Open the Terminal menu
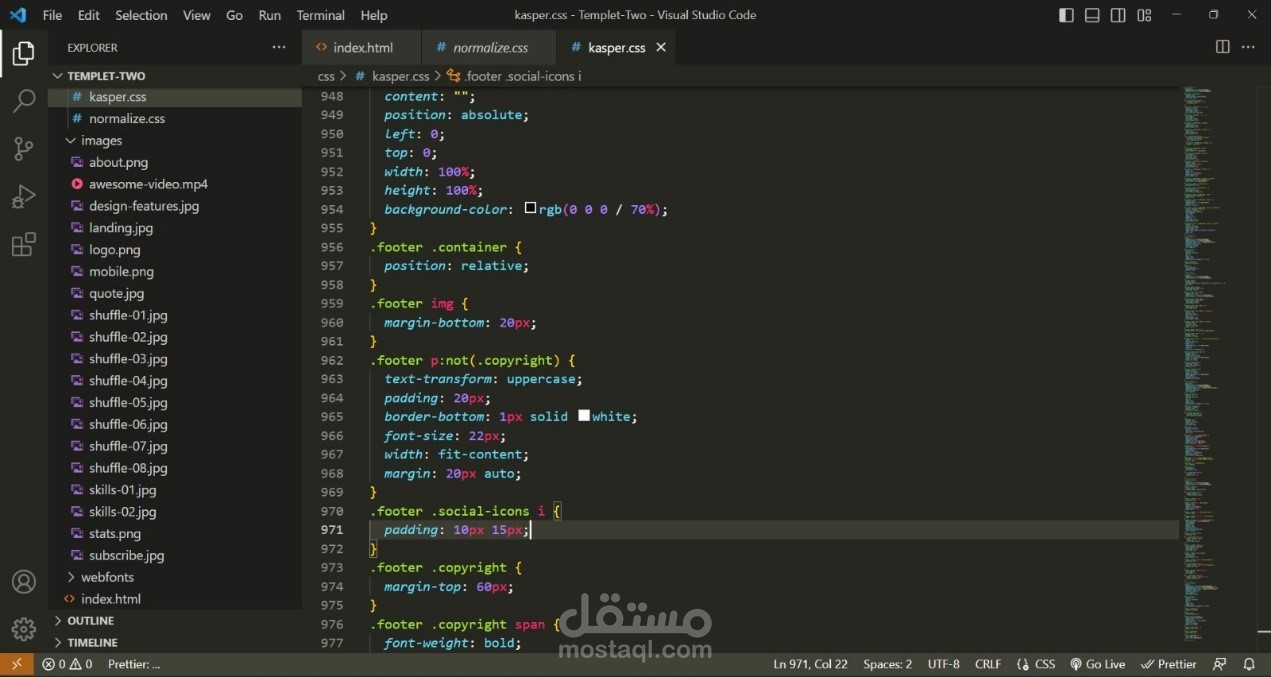Image resolution: width=1271 pixels, height=677 pixels. (320, 15)
